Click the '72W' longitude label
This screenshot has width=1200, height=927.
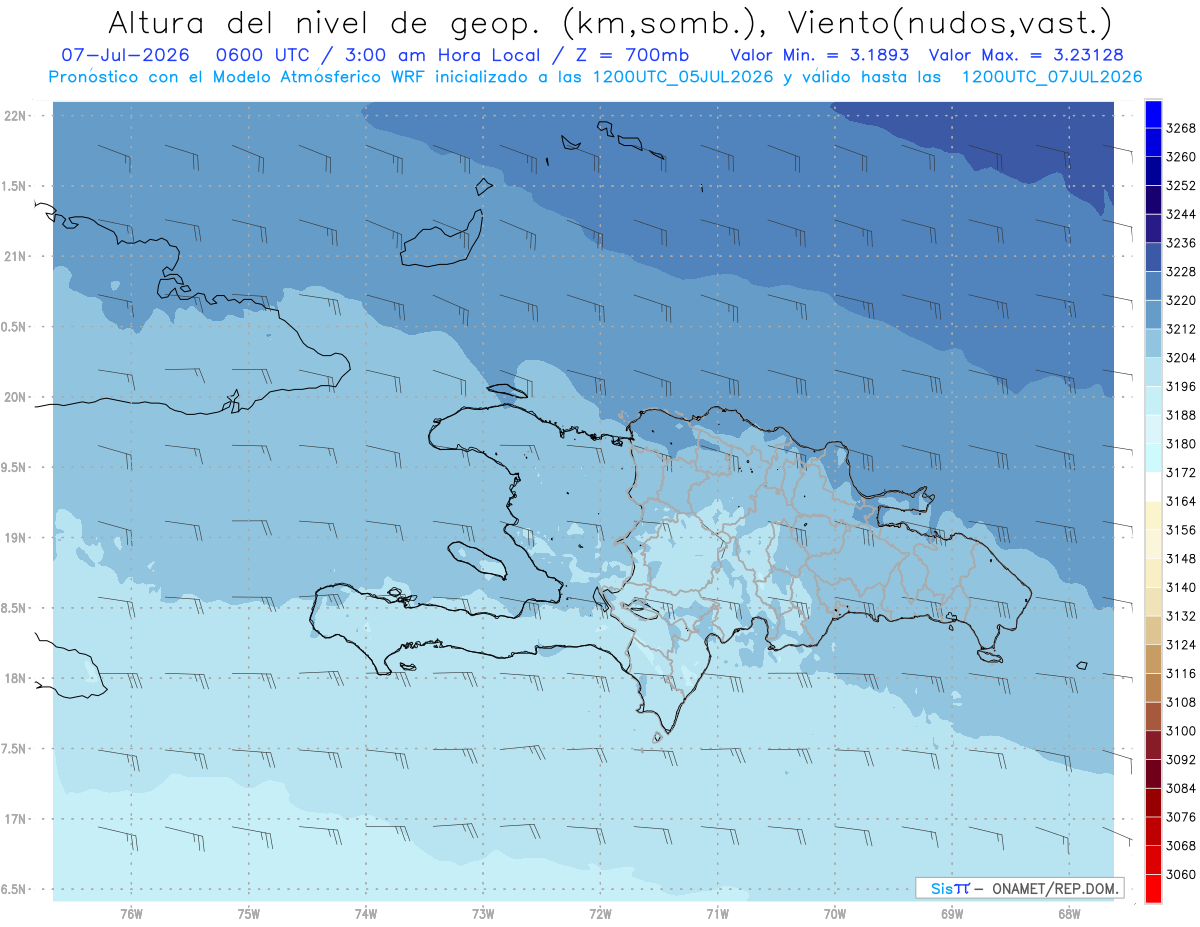(x=600, y=913)
